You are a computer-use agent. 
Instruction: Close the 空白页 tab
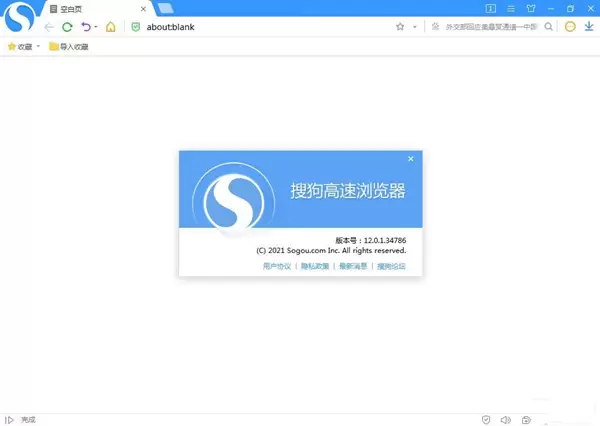143,9
